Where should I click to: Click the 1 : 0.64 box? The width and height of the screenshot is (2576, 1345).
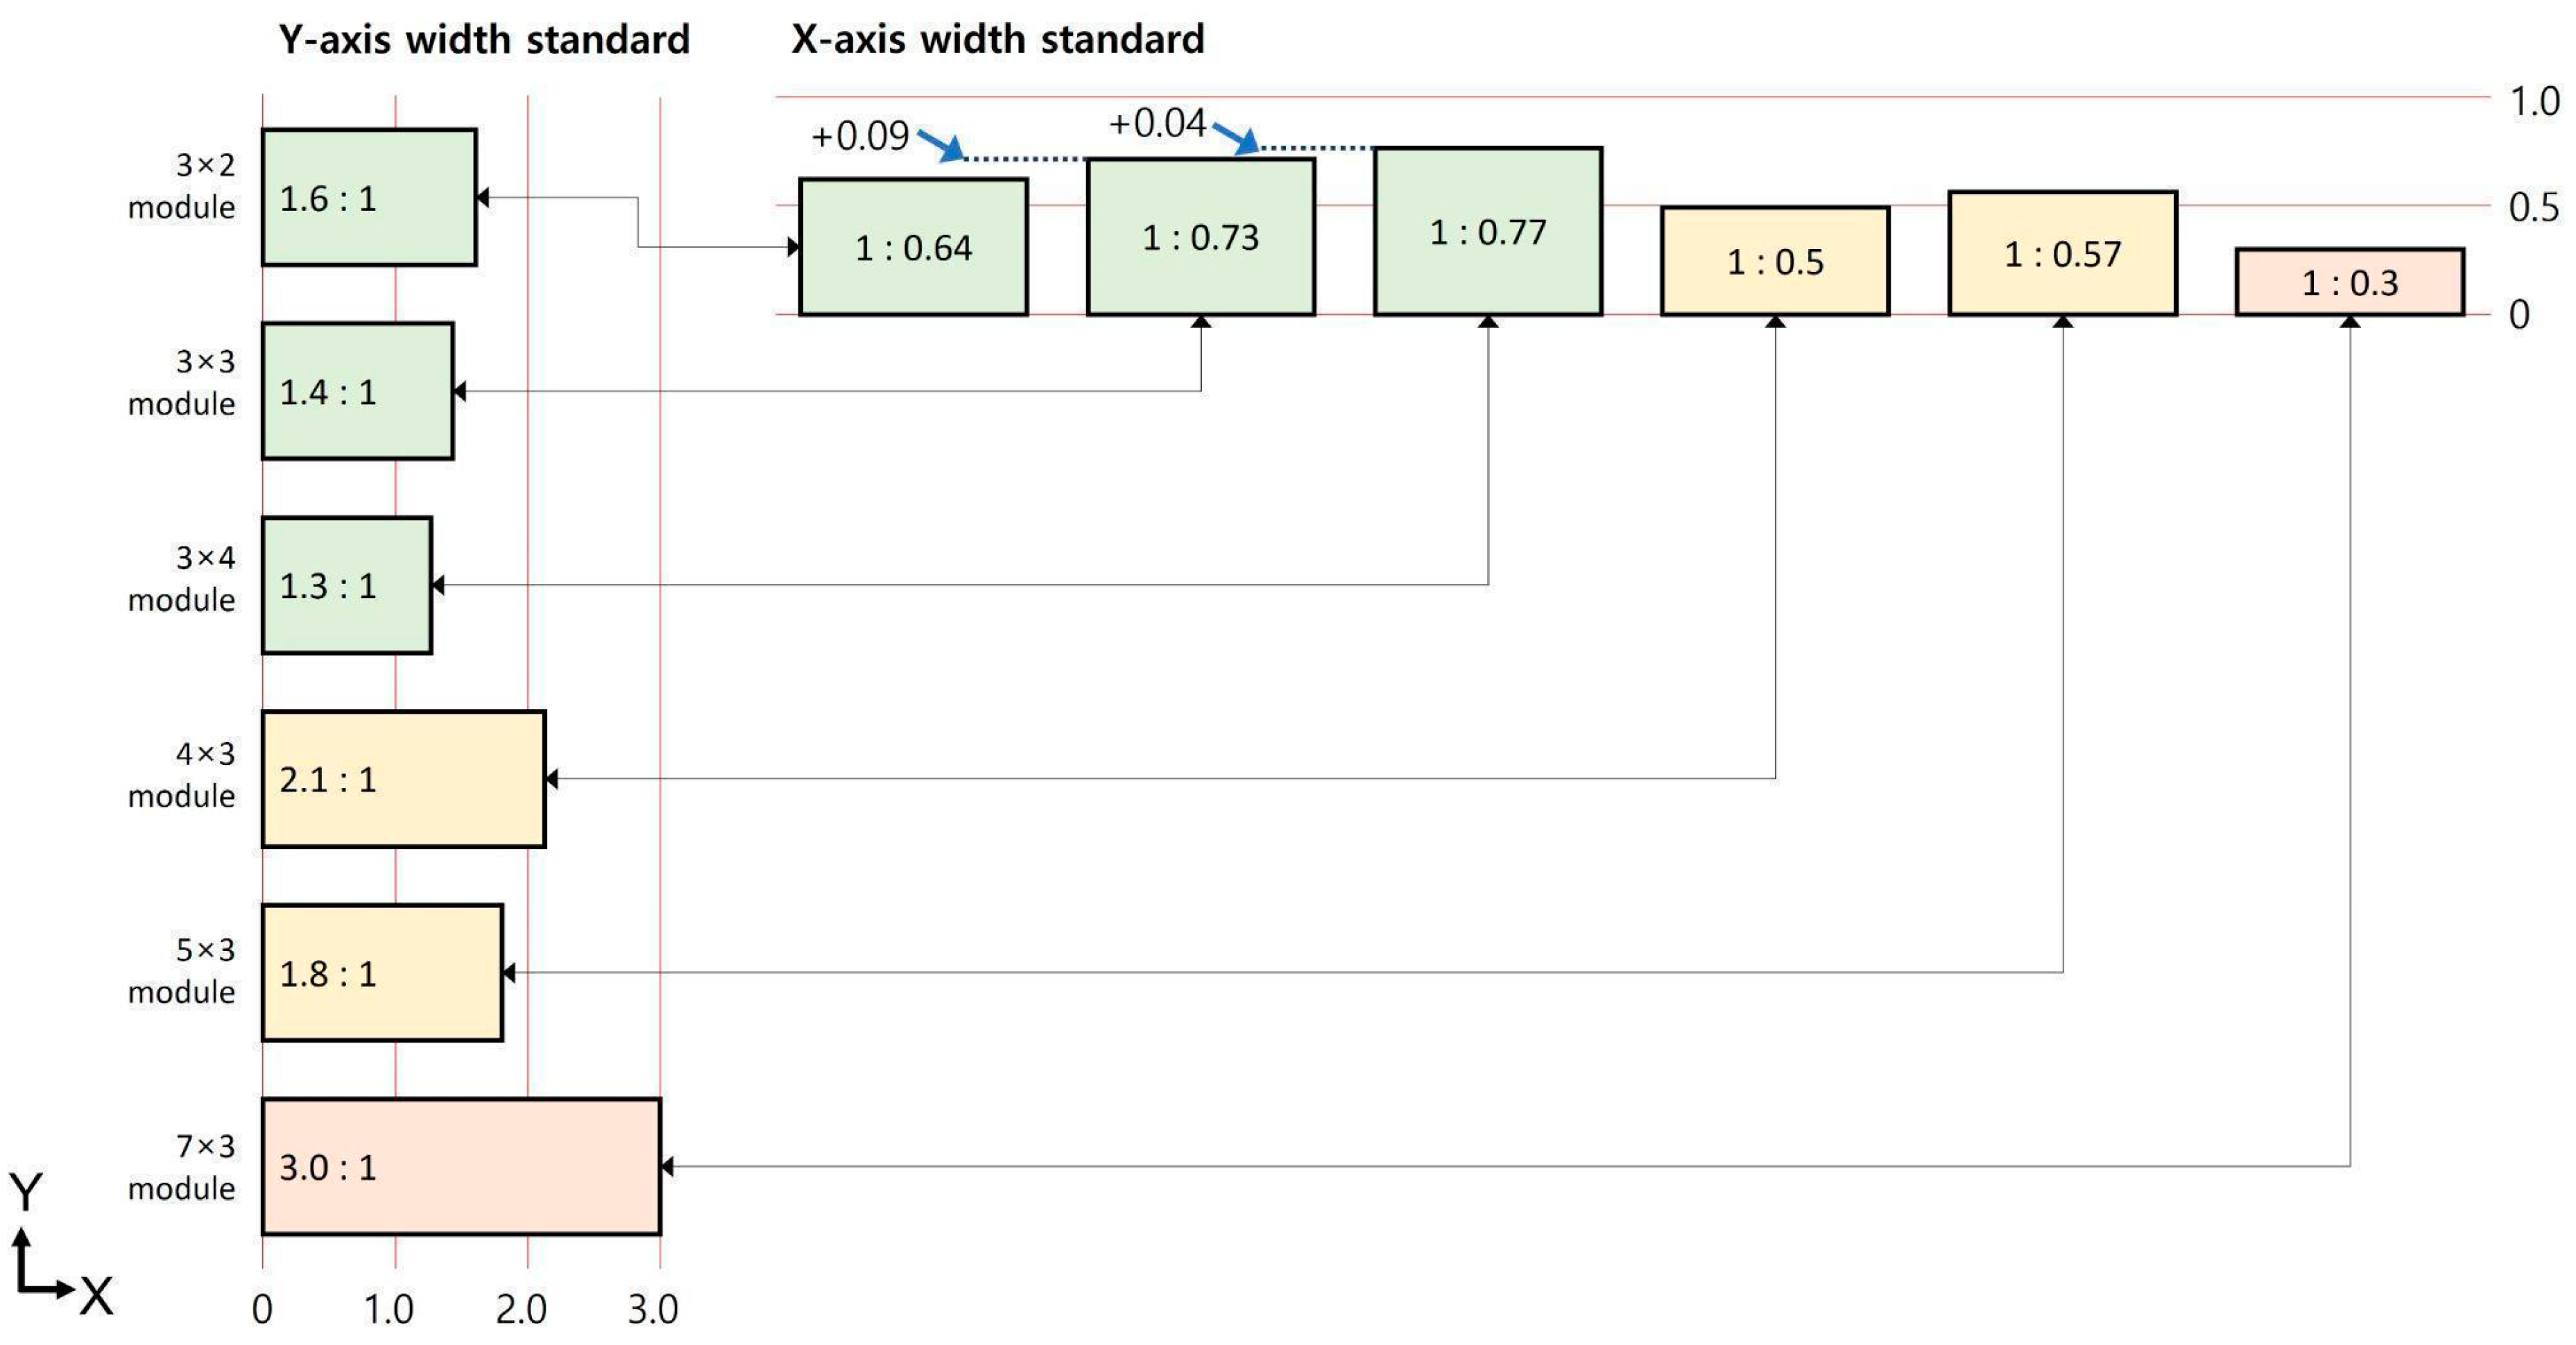click(x=913, y=247)
